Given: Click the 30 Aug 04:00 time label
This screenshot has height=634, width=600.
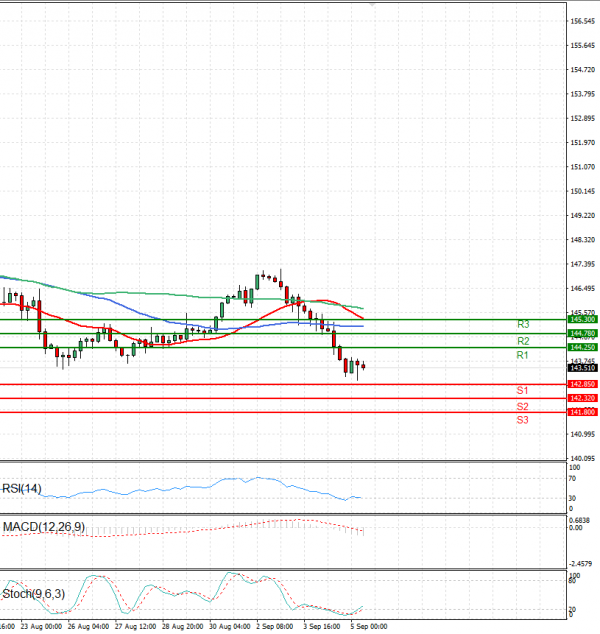Looking at the screenshot, I should (x=230, y=626).
